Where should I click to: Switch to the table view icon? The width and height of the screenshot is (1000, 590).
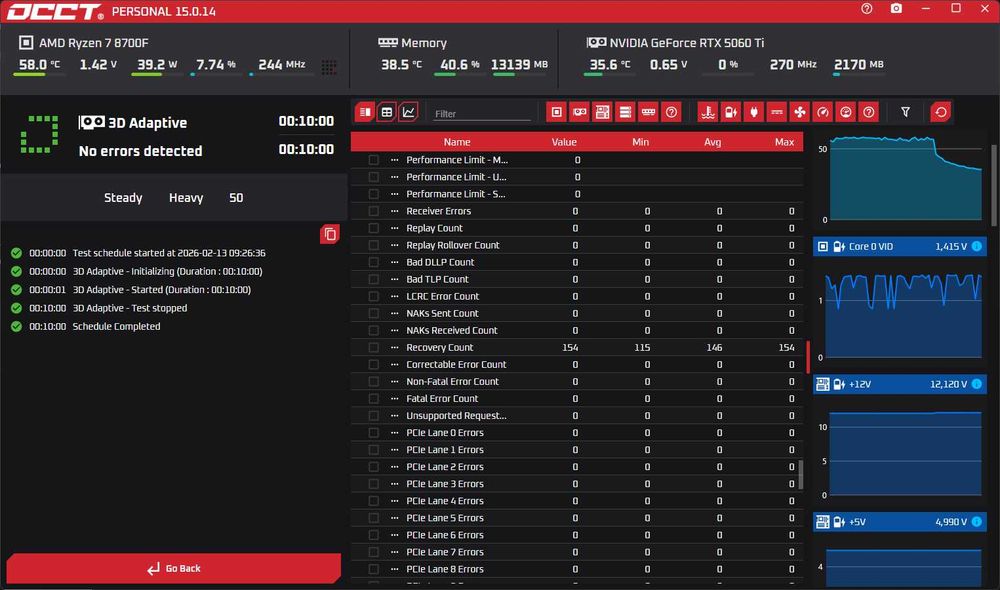pos(386,112)
